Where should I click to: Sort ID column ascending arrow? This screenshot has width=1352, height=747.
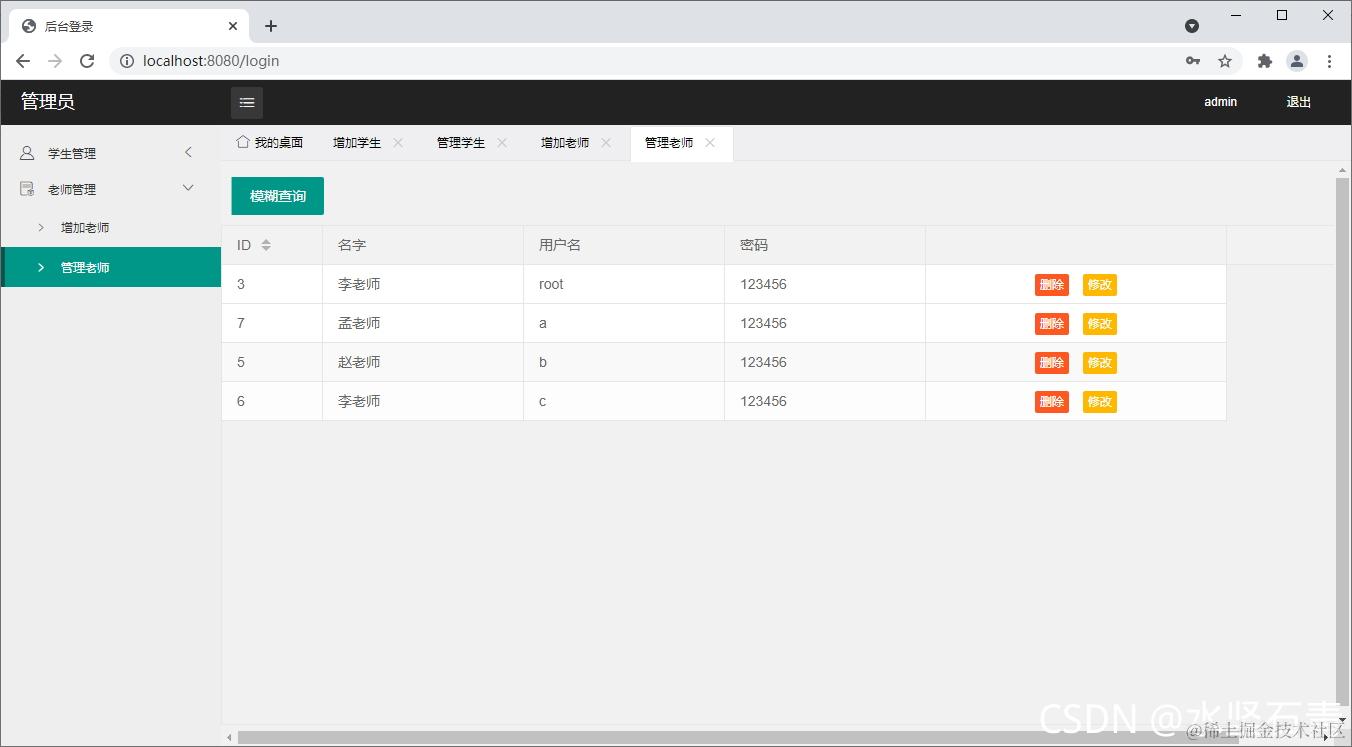(x=266, y=241)
